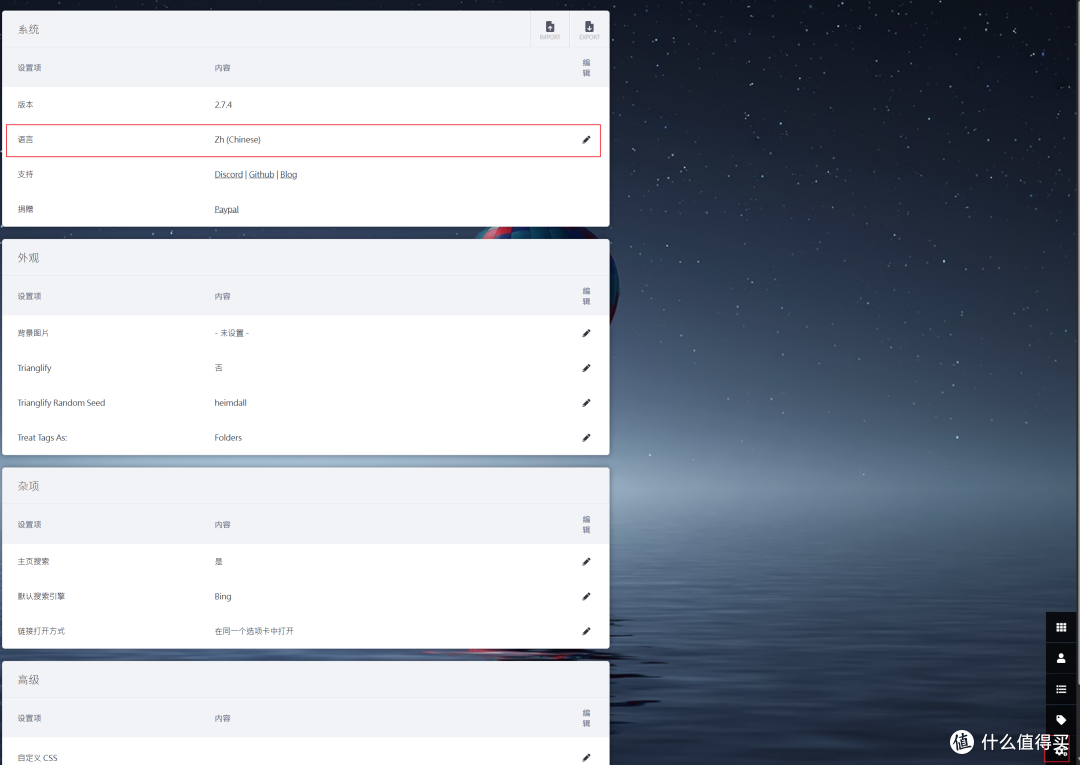This screenshot has height=765, width=1080.
Task: Edit the Treat Tags As pencil icon
Action: coord(586,438)
